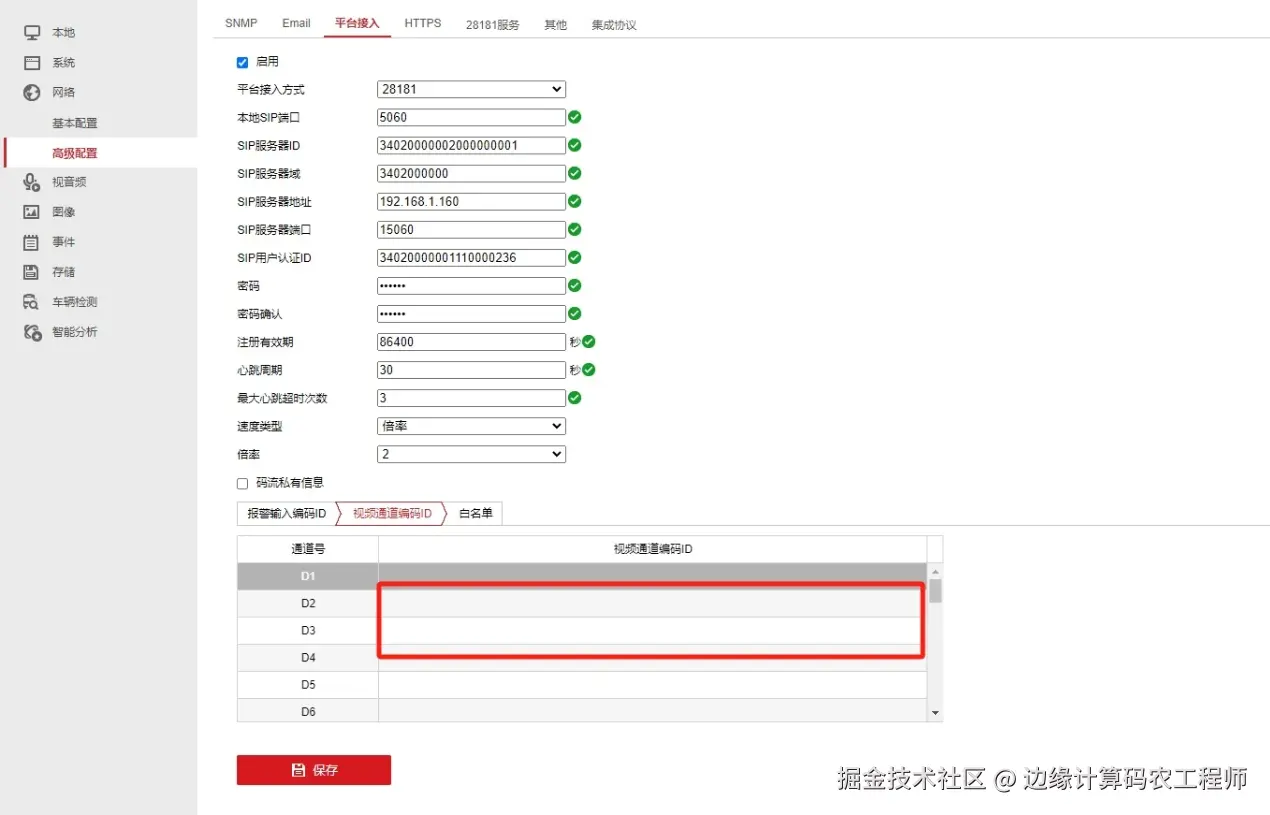This screenshot has height=815, width=1270.
Task: Click the 本地SIP端口 input field
Action: 471,117
